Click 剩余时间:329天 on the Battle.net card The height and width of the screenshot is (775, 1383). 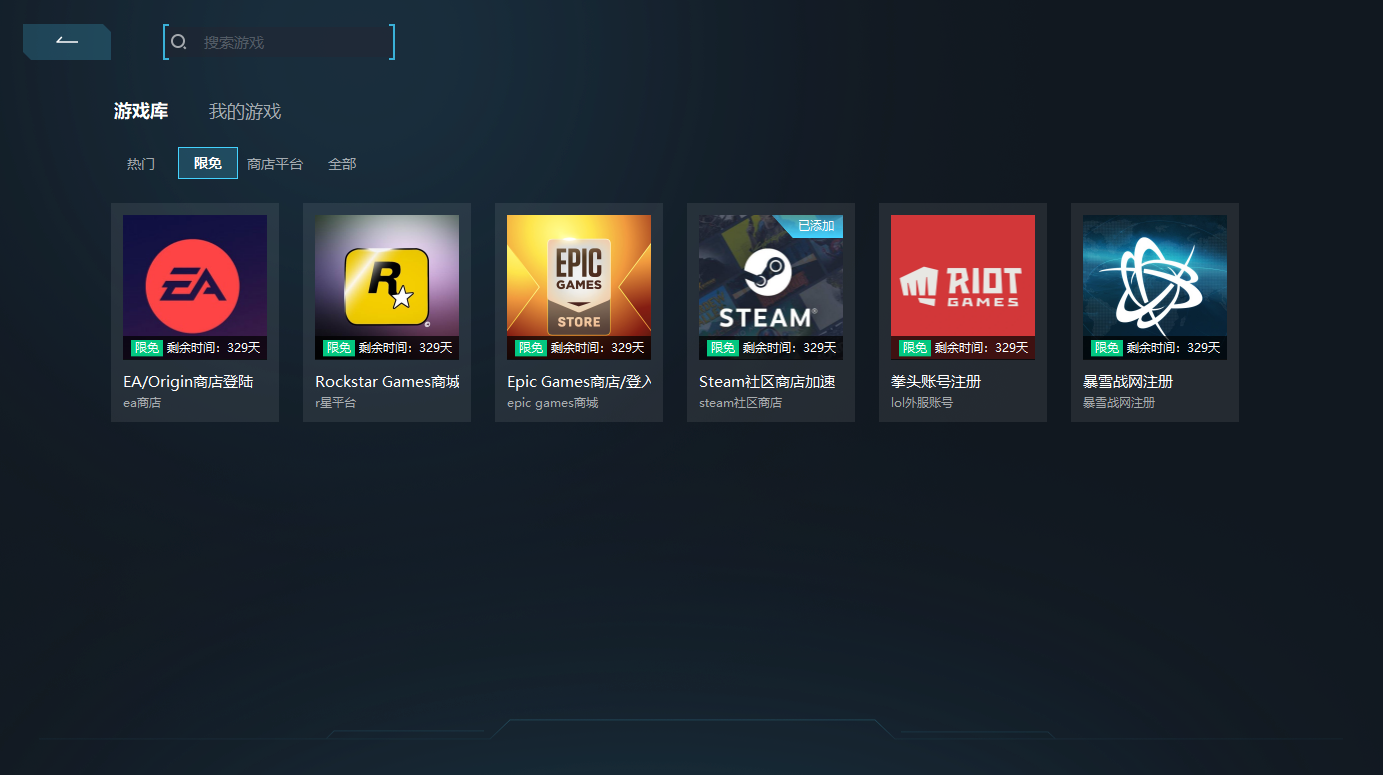pyautogui.click(x=1174, y=348)
